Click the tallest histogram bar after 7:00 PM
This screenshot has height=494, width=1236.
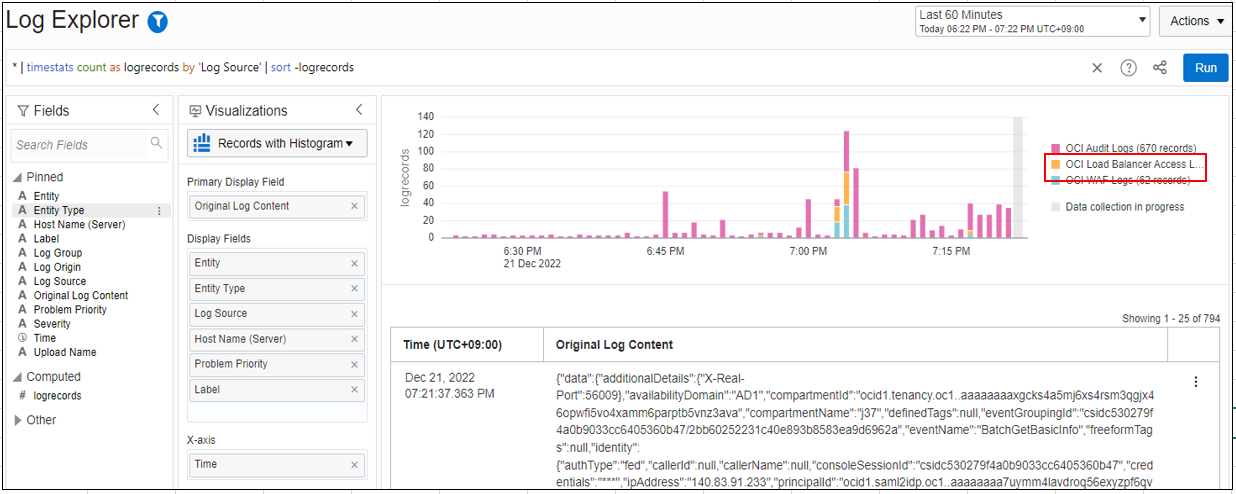846,184
